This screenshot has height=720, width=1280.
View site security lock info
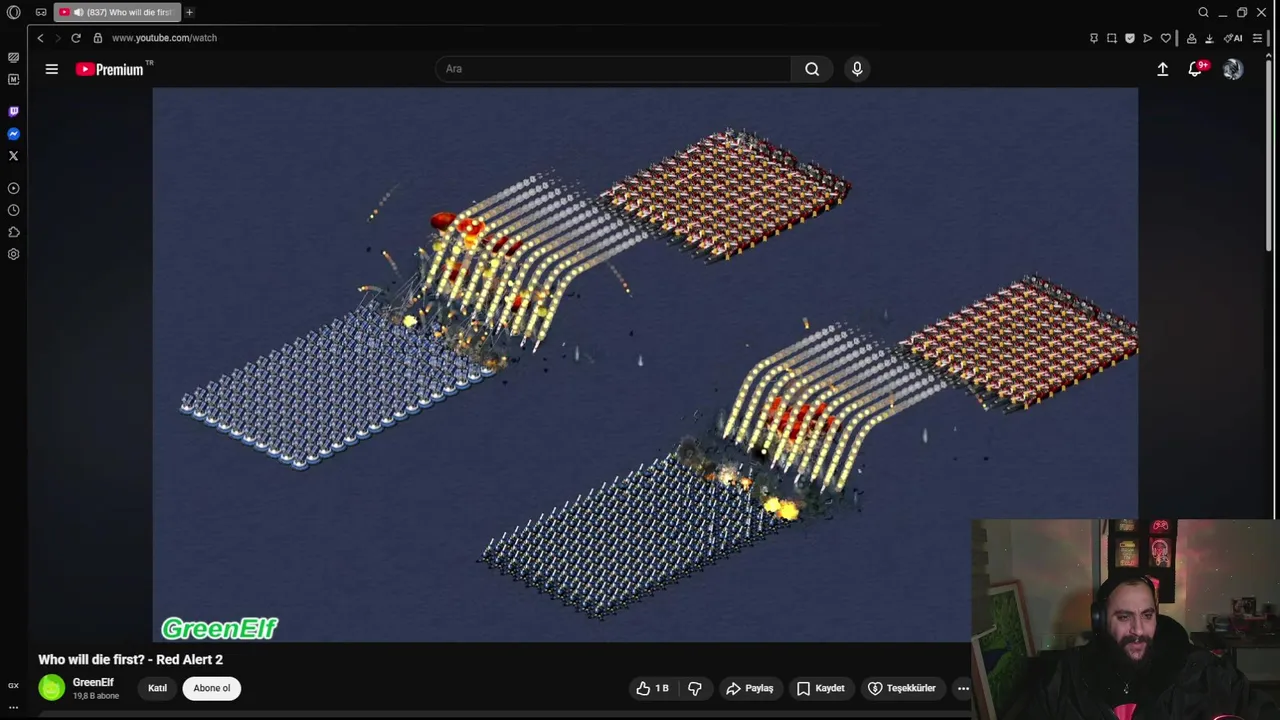coord(98,38)
